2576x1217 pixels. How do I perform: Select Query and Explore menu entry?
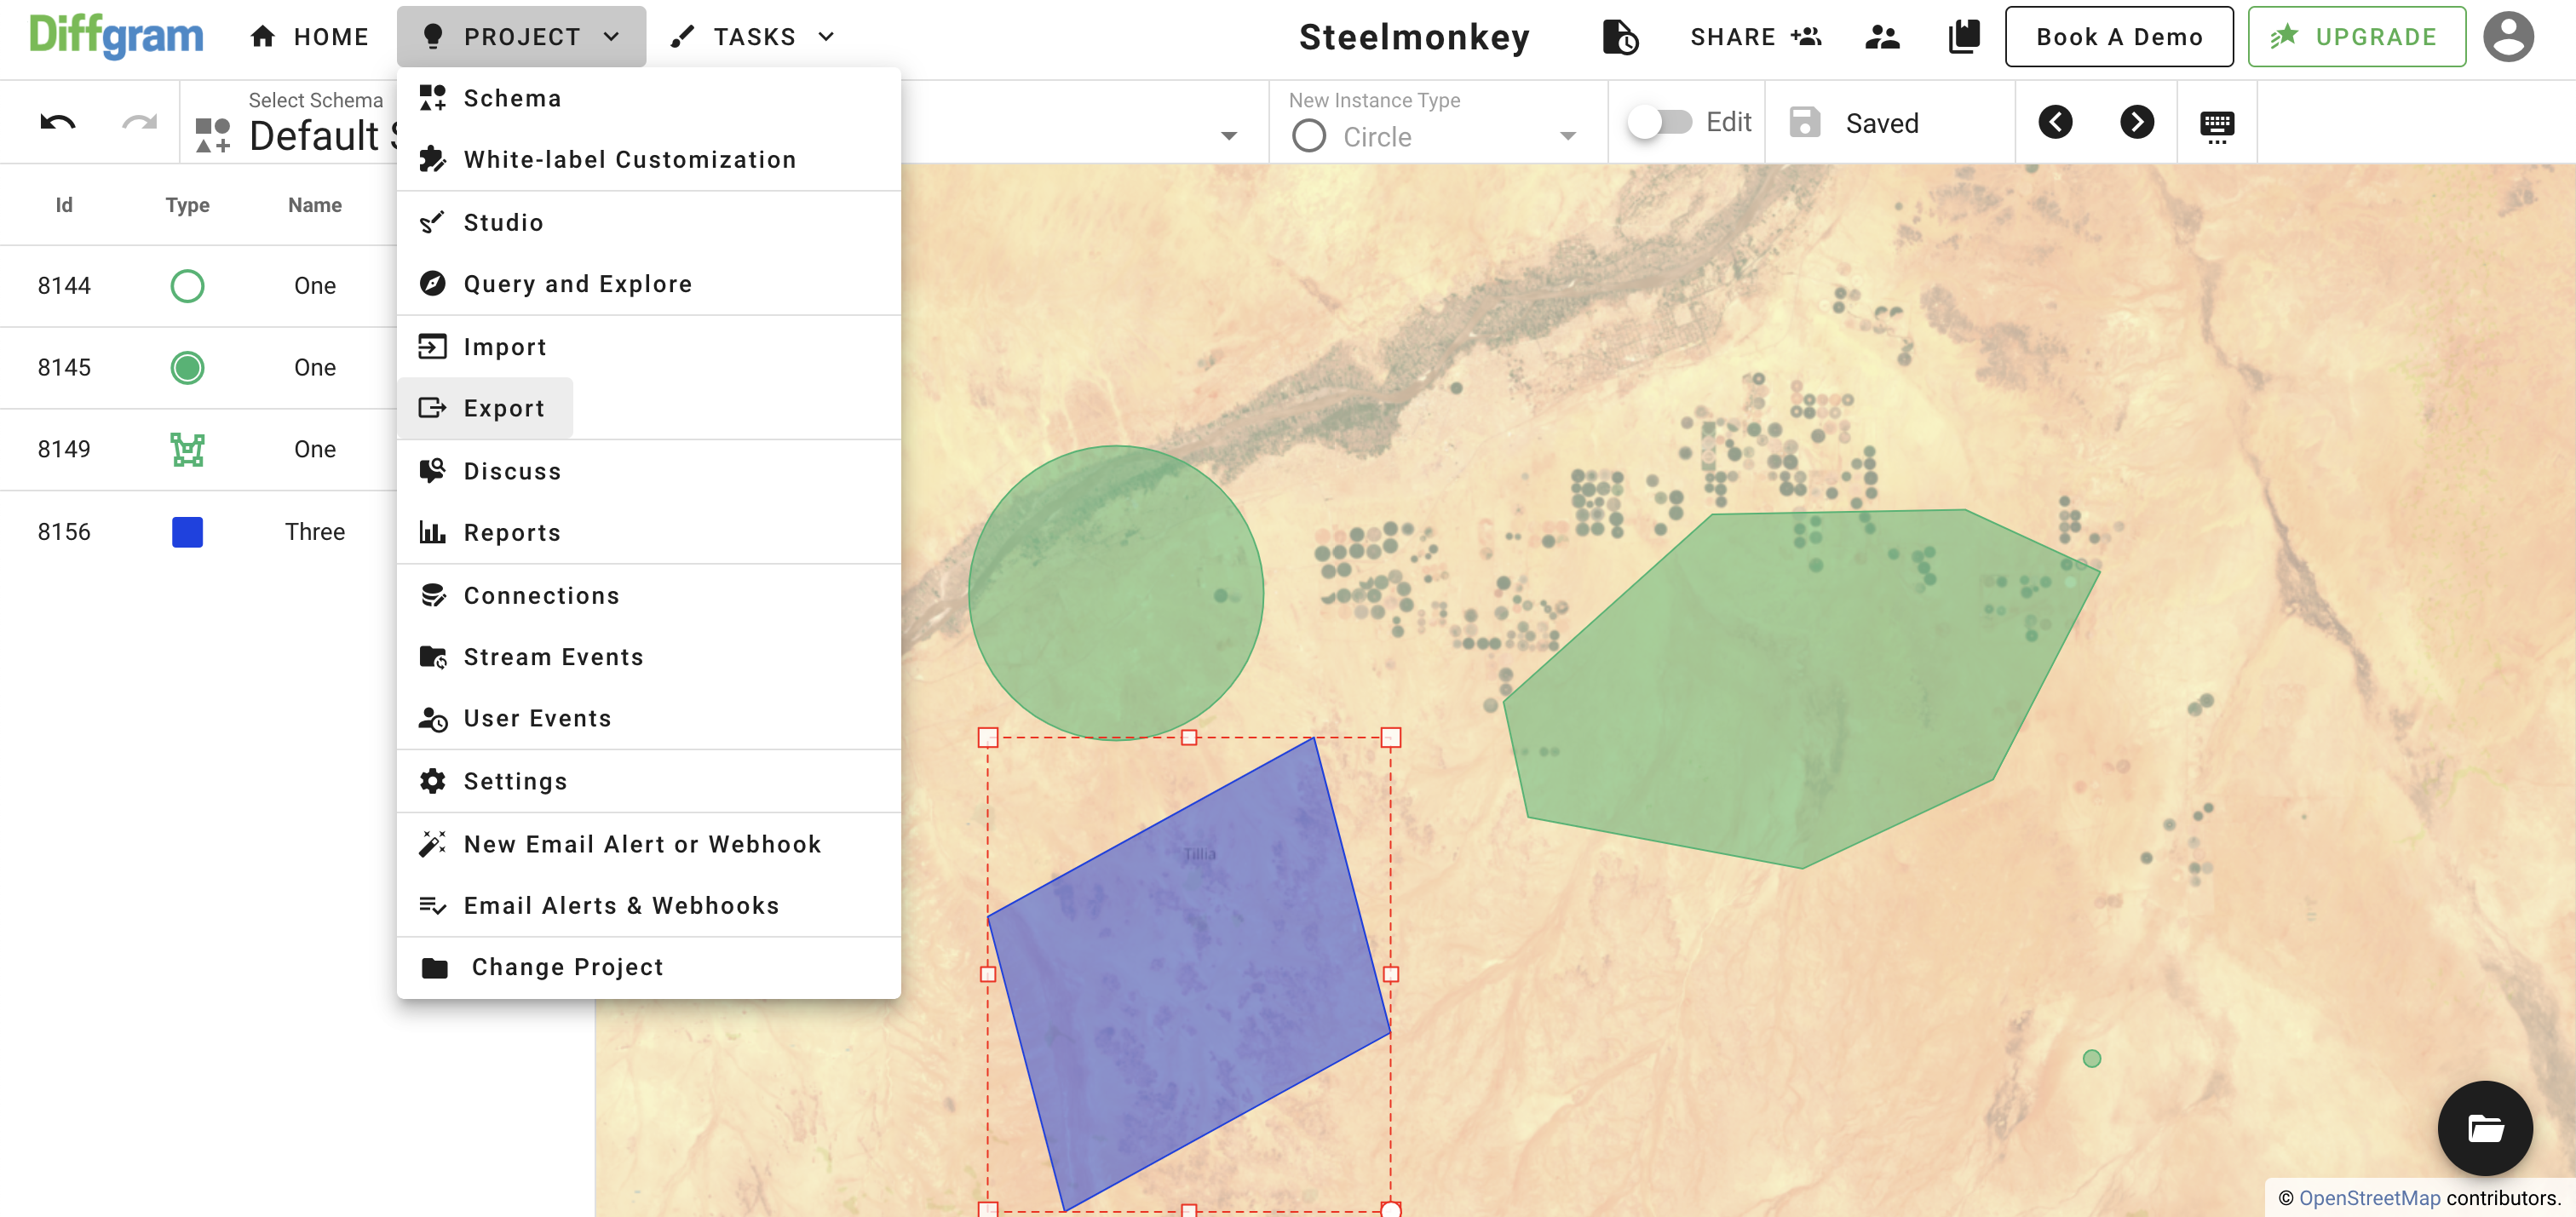(x=577, y=284)
